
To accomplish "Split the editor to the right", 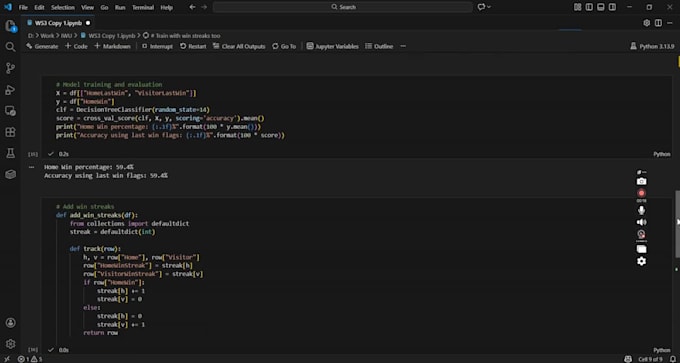I will [x=658, y=23].
